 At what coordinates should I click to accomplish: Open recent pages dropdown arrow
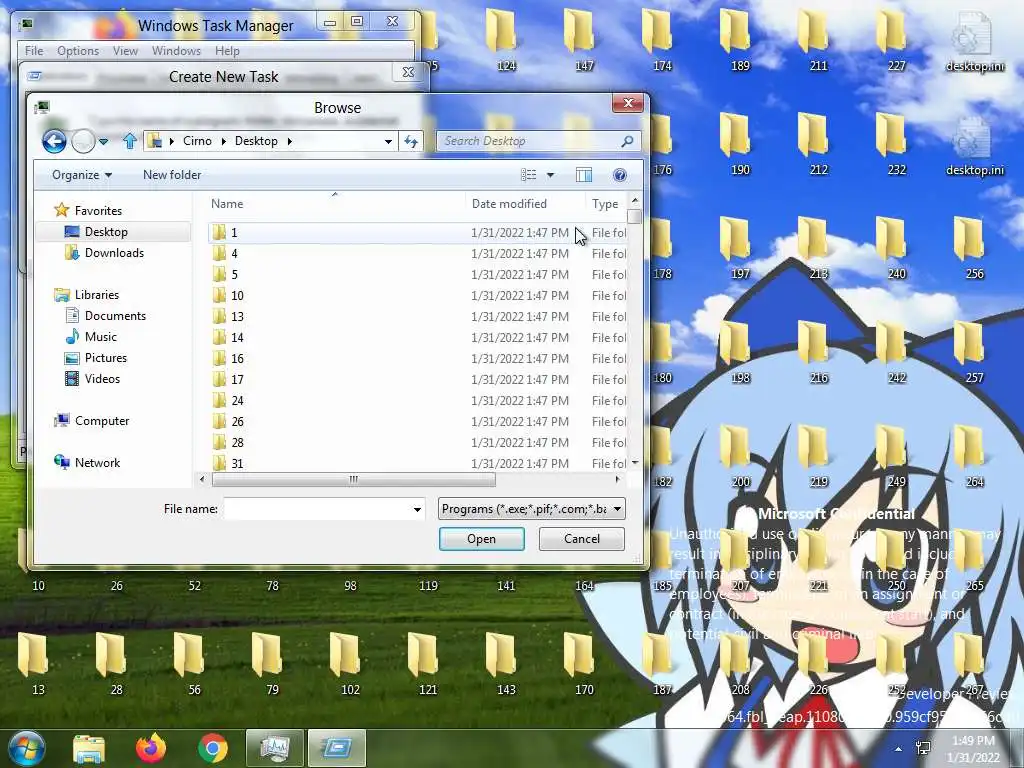click(103, 141)
